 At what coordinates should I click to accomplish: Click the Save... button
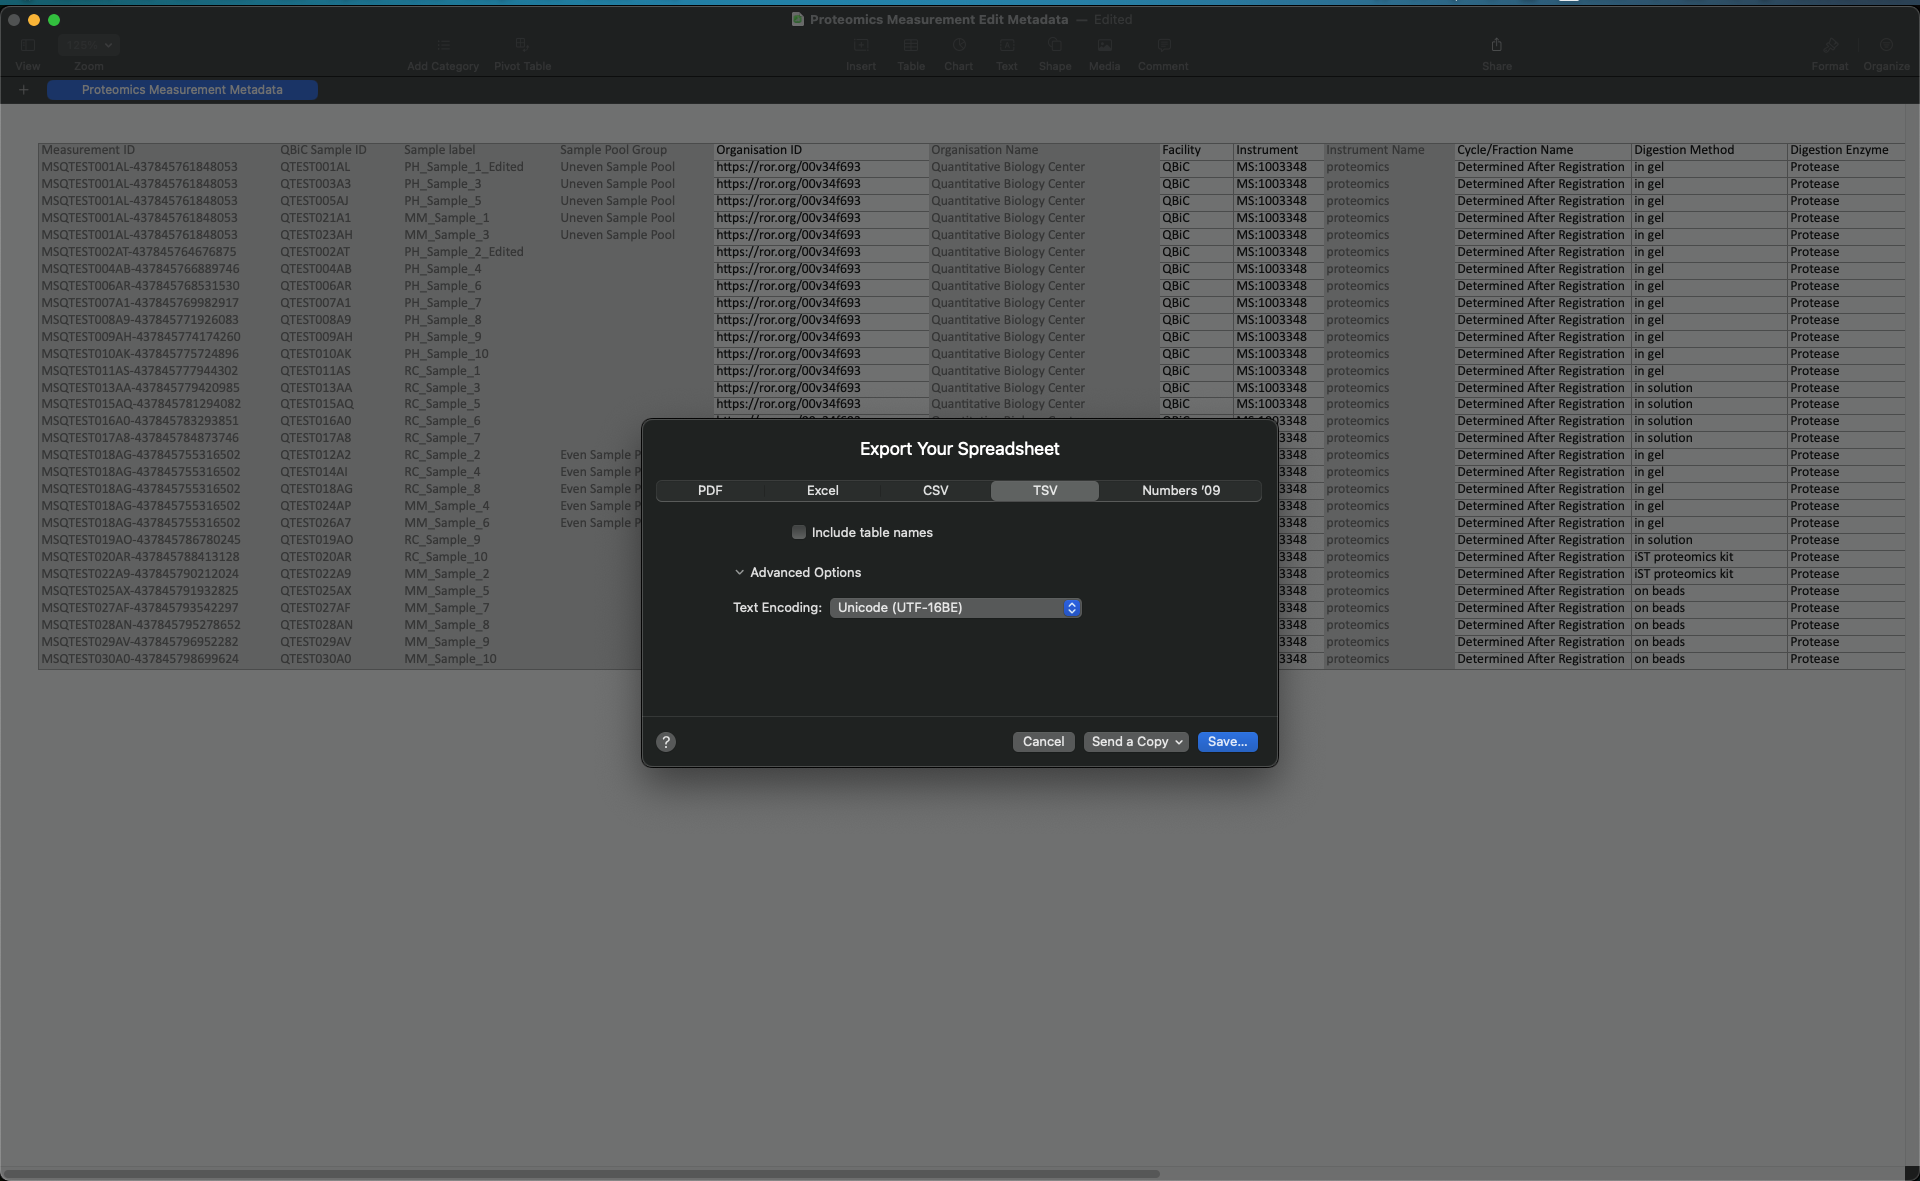tap(1227, 742)
